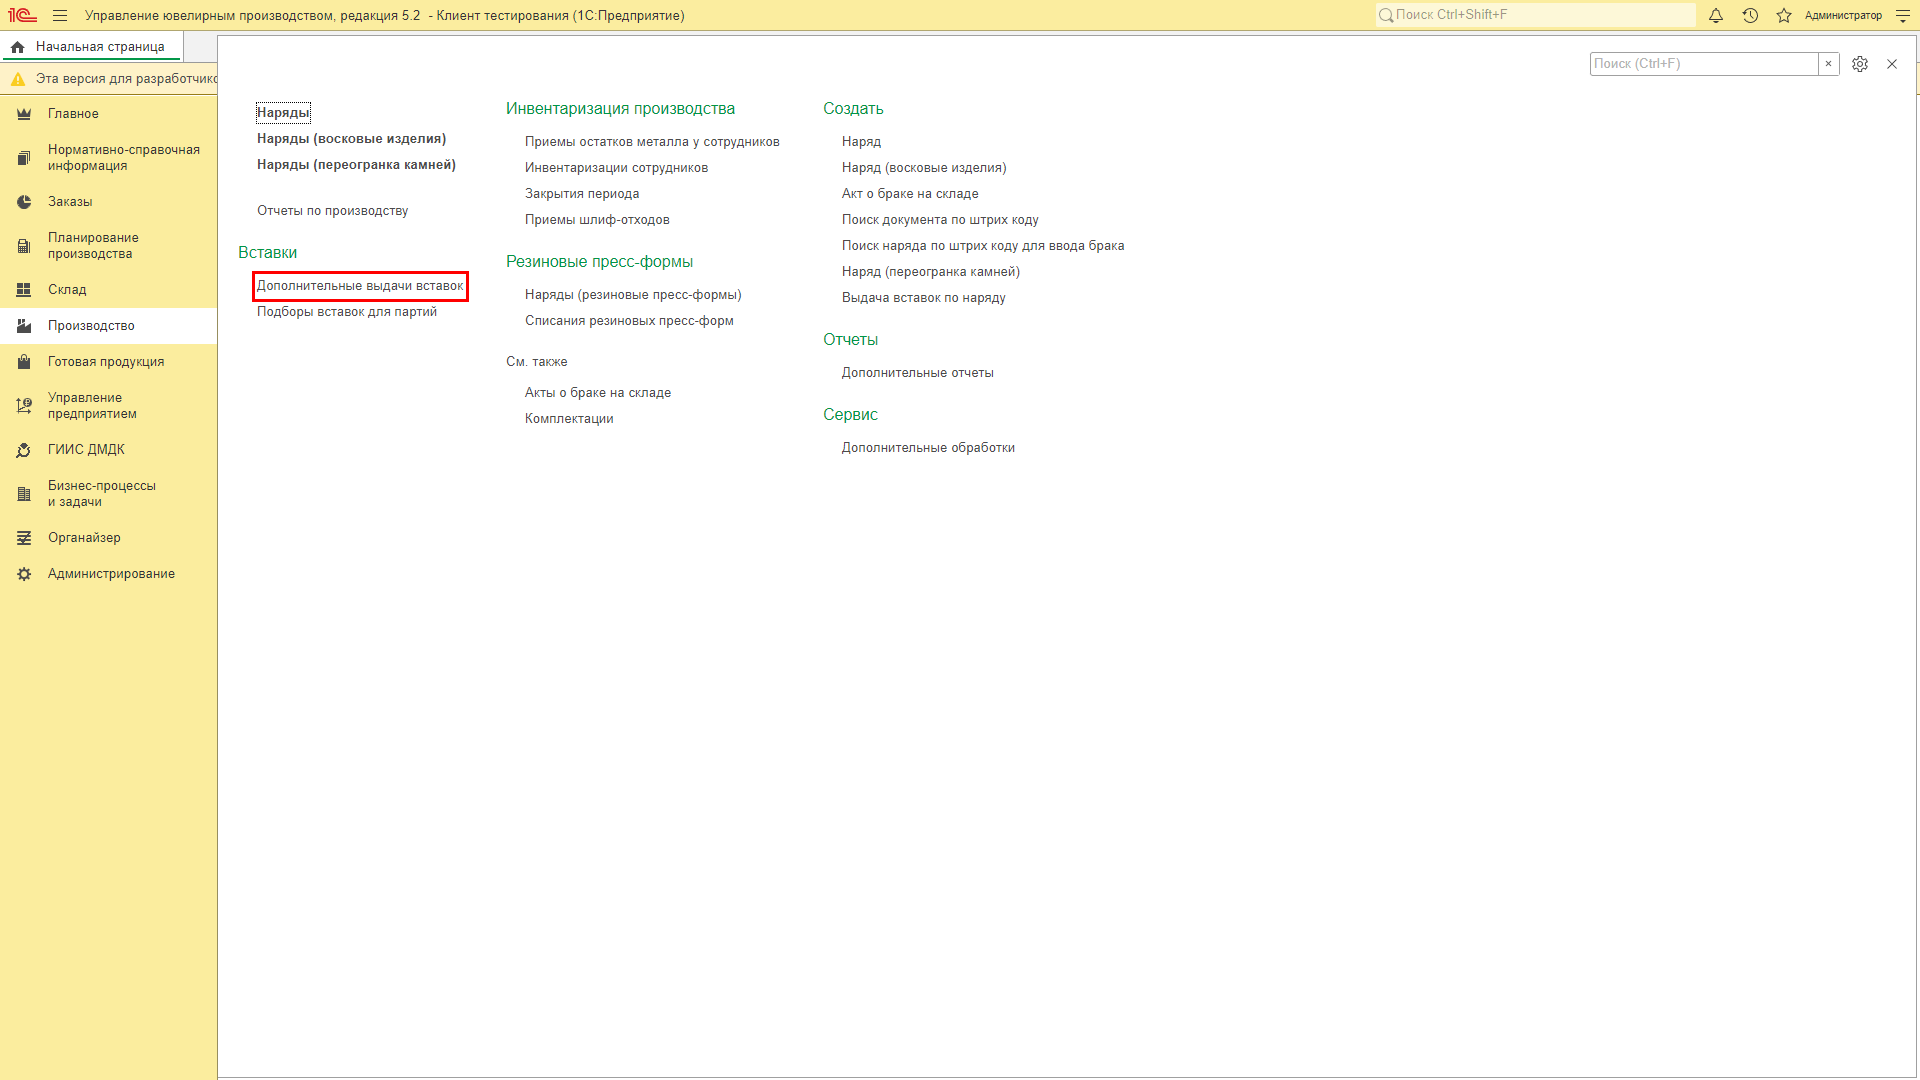This screenshot has width=1920, height=1080.
Task: Open Закрытия периода
Action: tap(582, 194)
